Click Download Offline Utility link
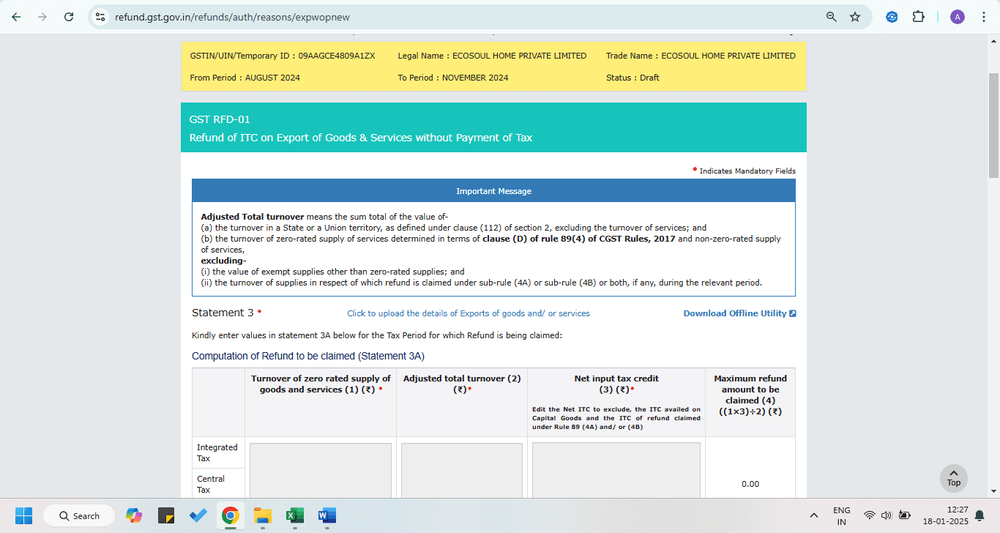This screenshot has height=533, width=1000. [x=739, y=314]
